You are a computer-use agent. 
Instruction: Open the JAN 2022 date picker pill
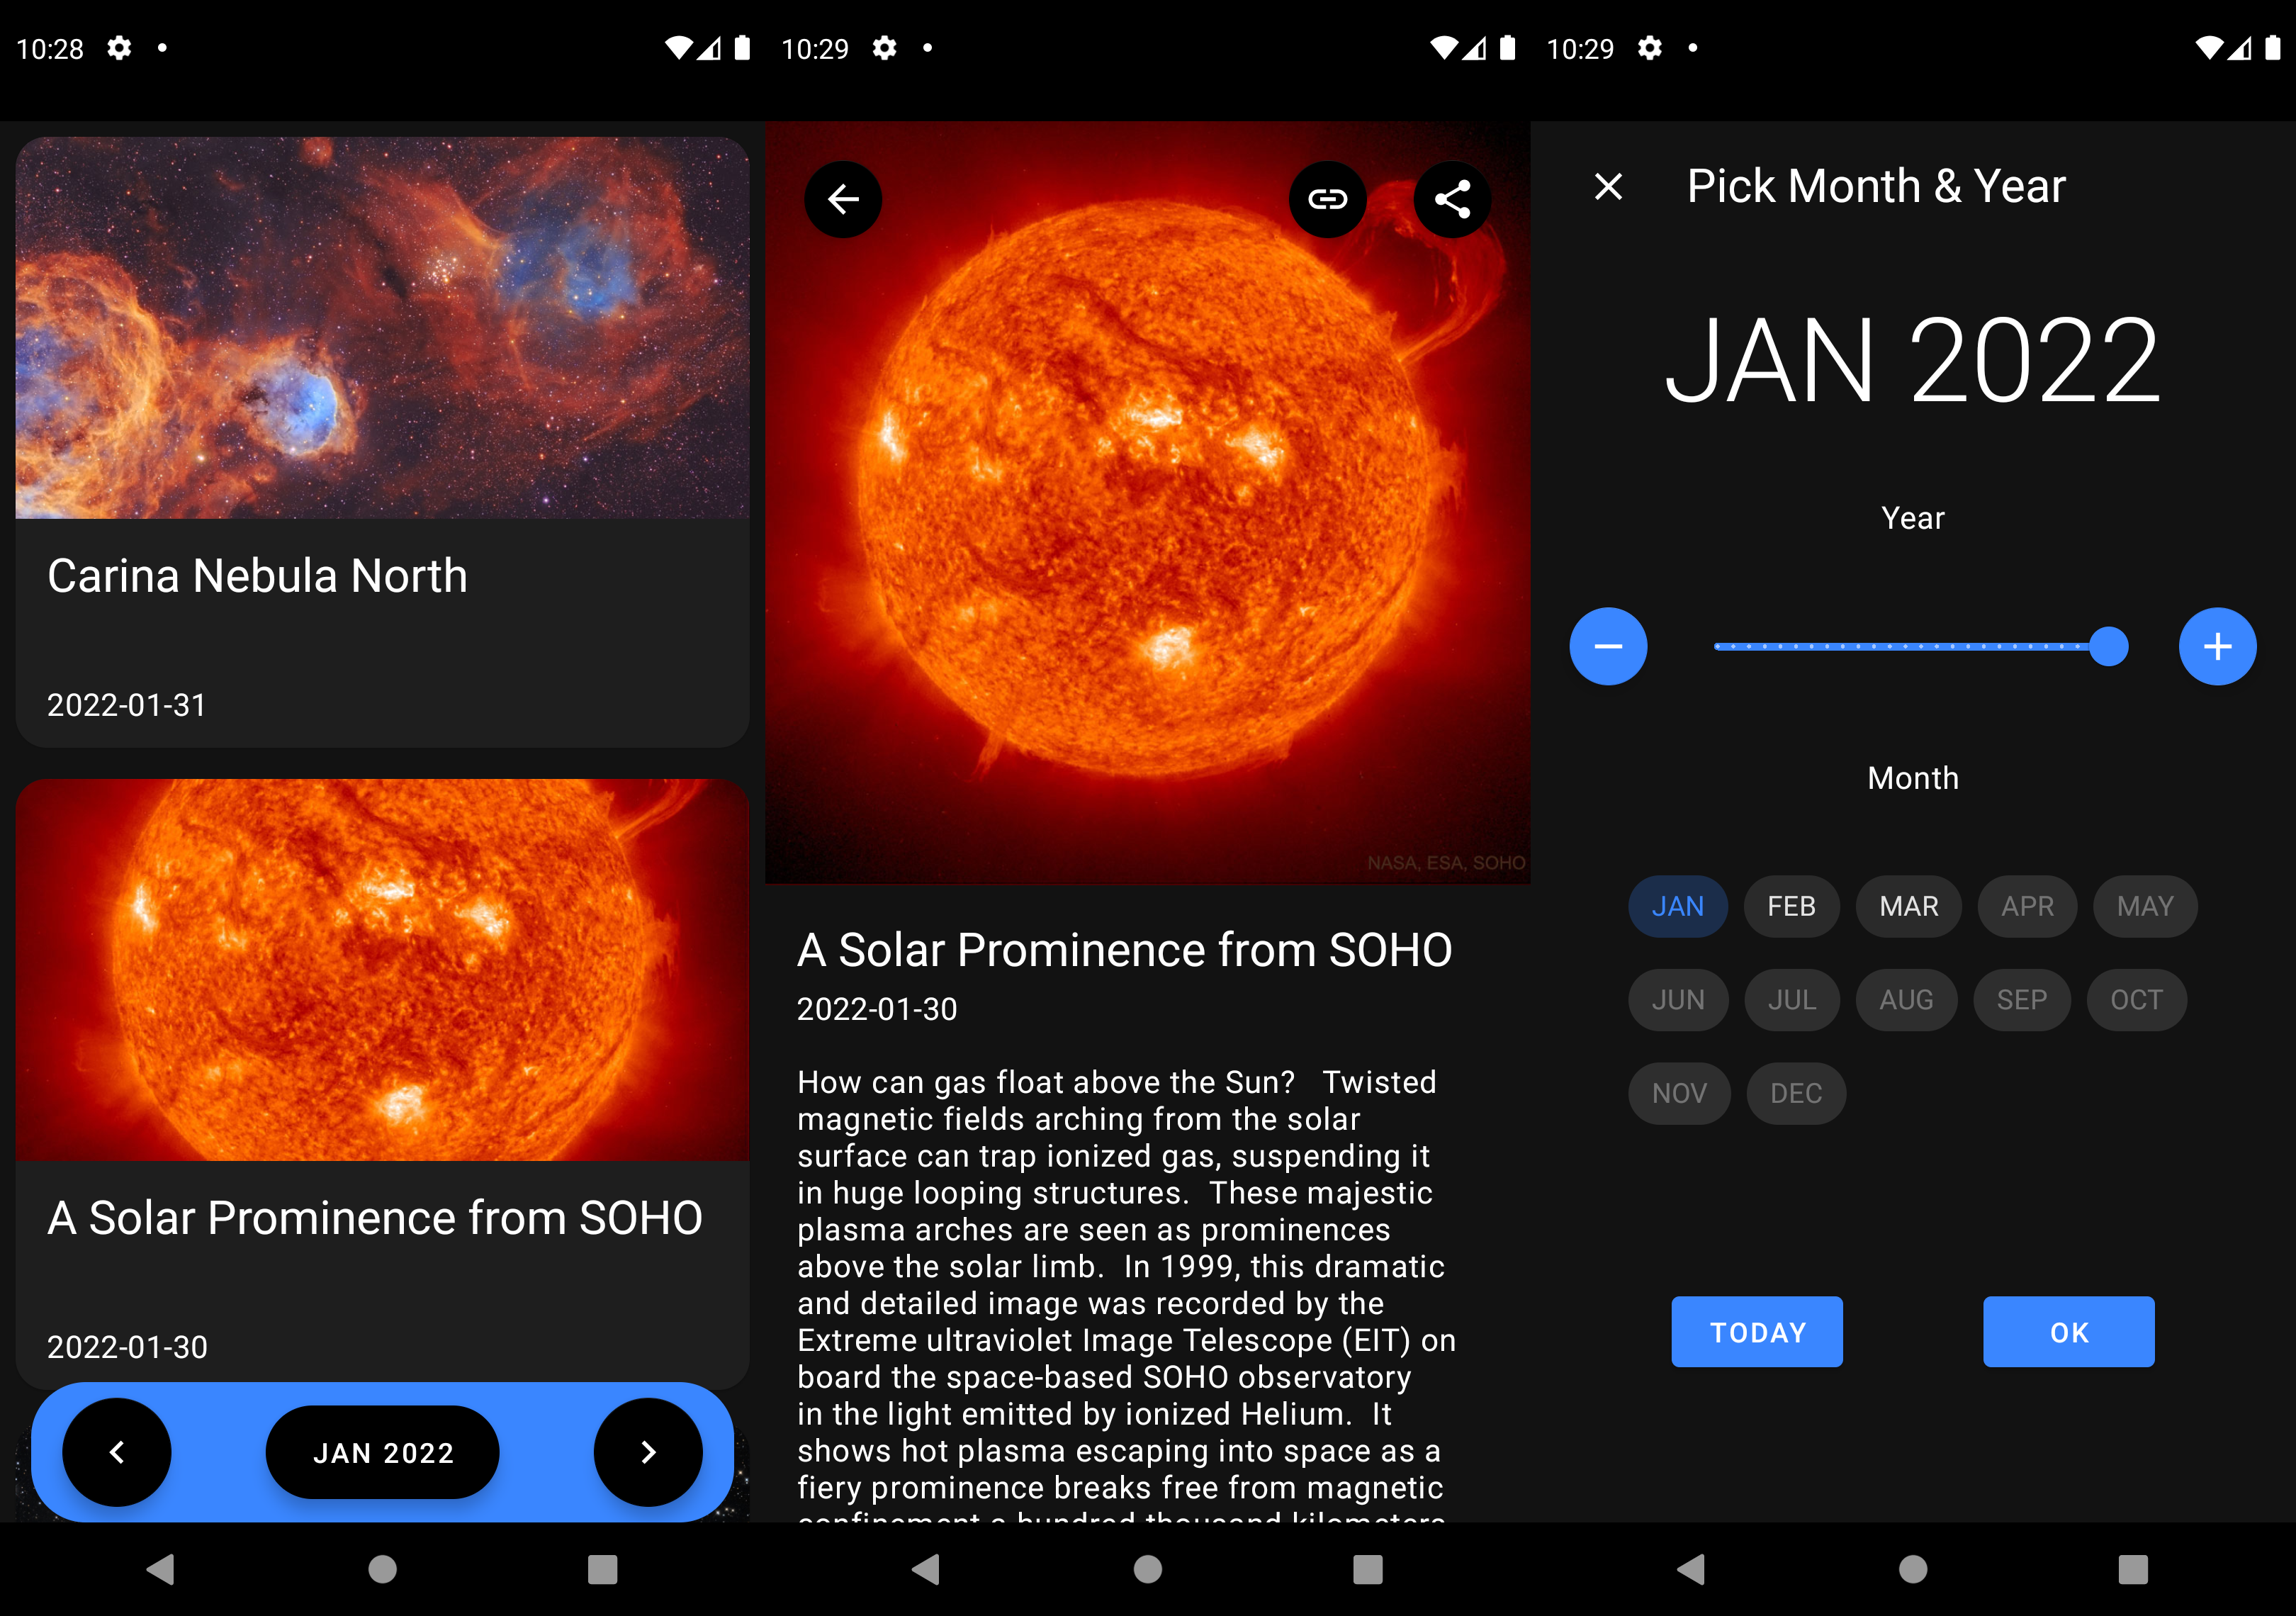[382, 1451]
